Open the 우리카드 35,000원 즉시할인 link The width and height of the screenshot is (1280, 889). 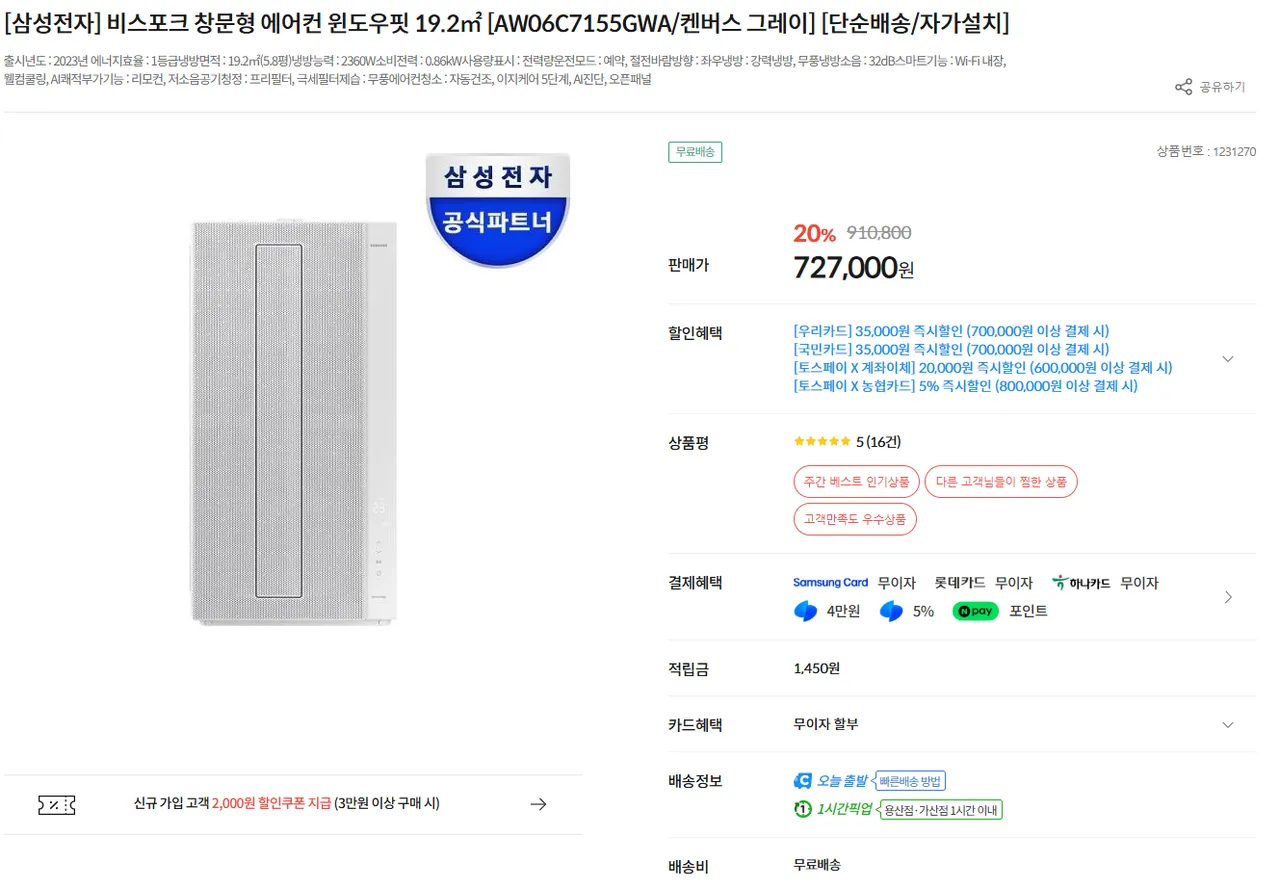click(x=950, y=331)
